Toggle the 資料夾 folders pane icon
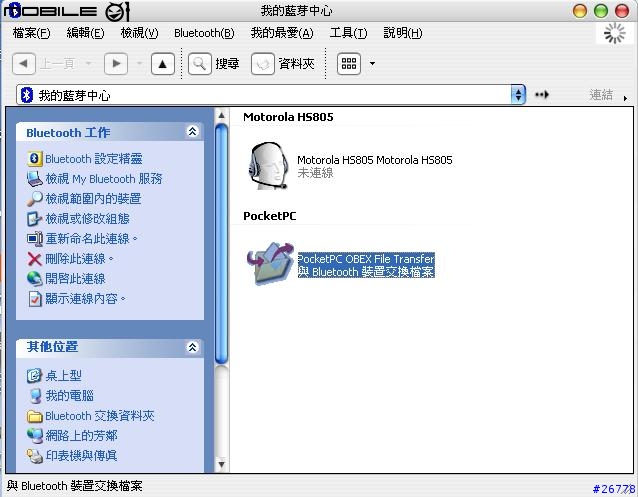Image resolution: width=638 pixels, height=497 pixels. click(263, 63)
